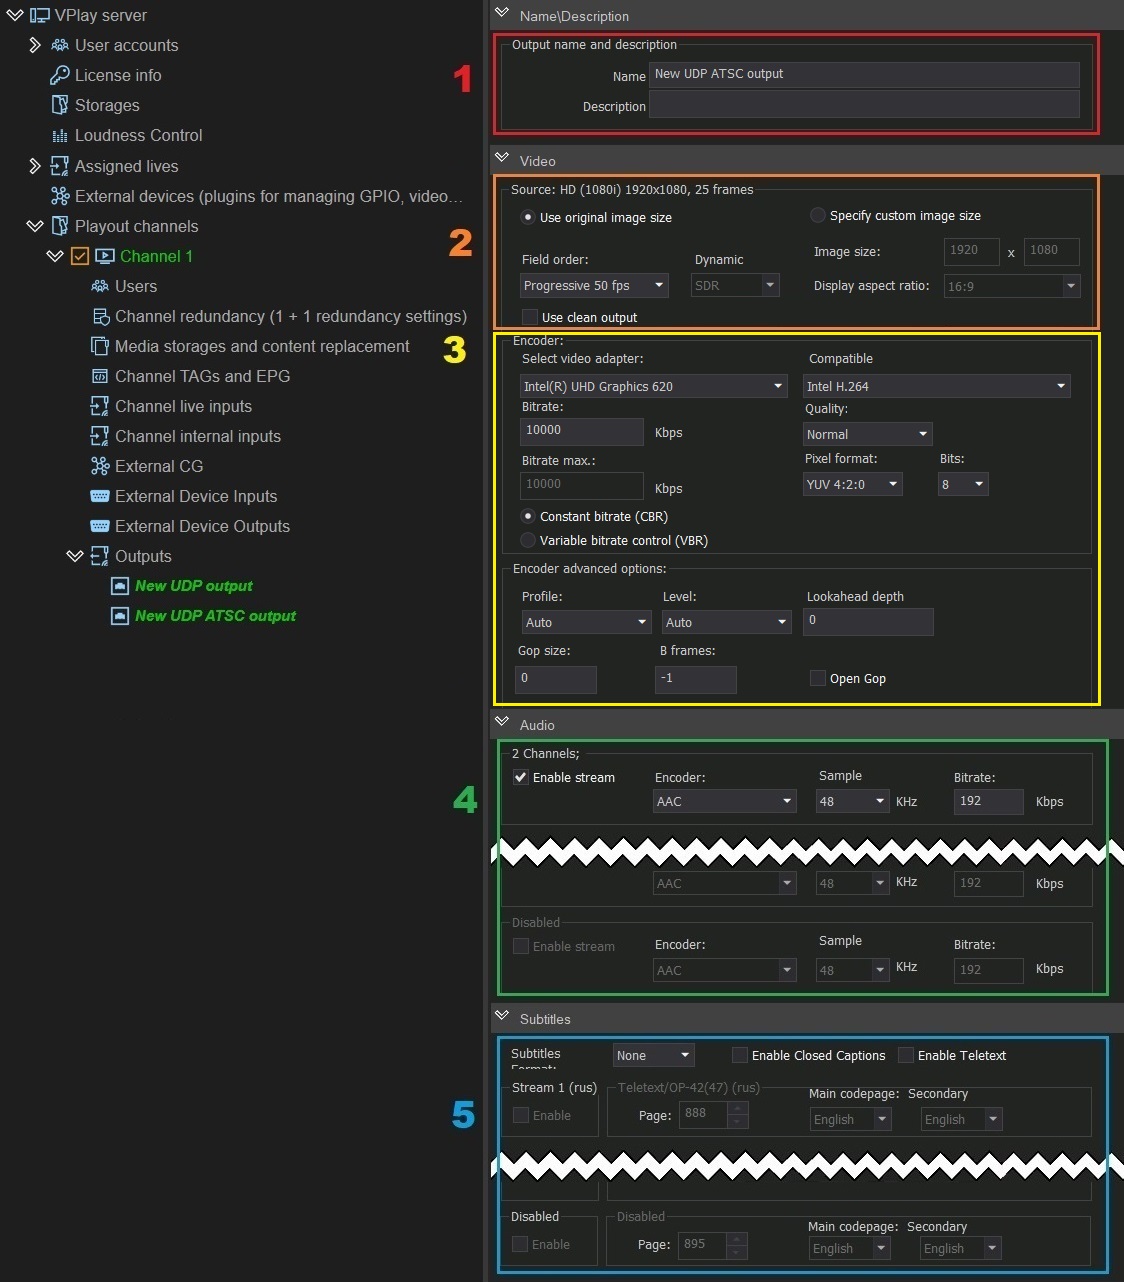1124x1282 pixels.
Task: Expand the User accounts node
Action: tap(35, 45)
